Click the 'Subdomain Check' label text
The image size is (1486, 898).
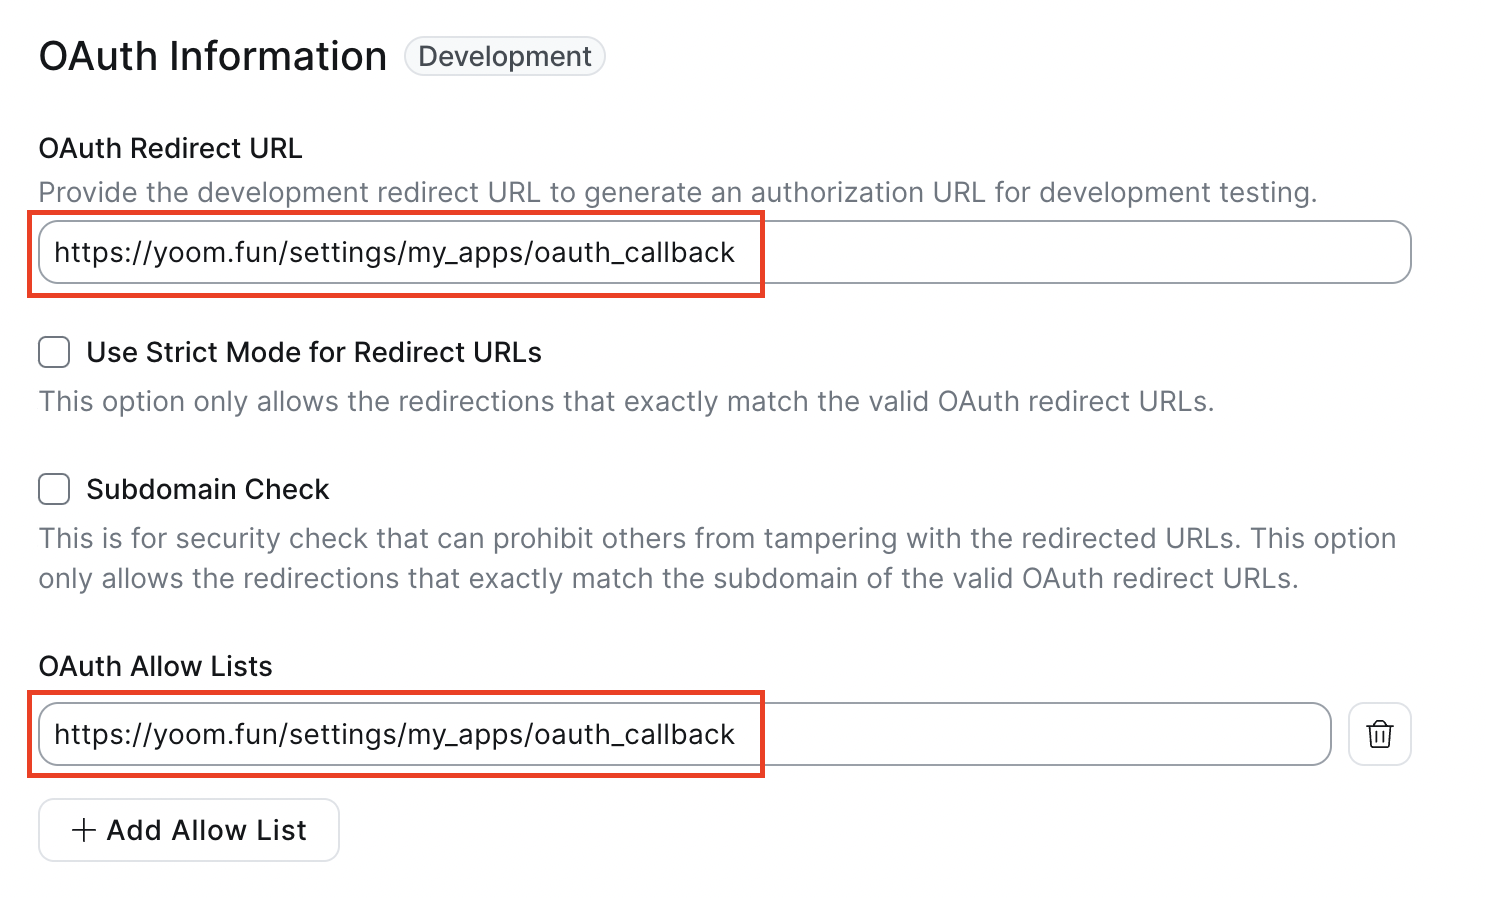(207, 489)
